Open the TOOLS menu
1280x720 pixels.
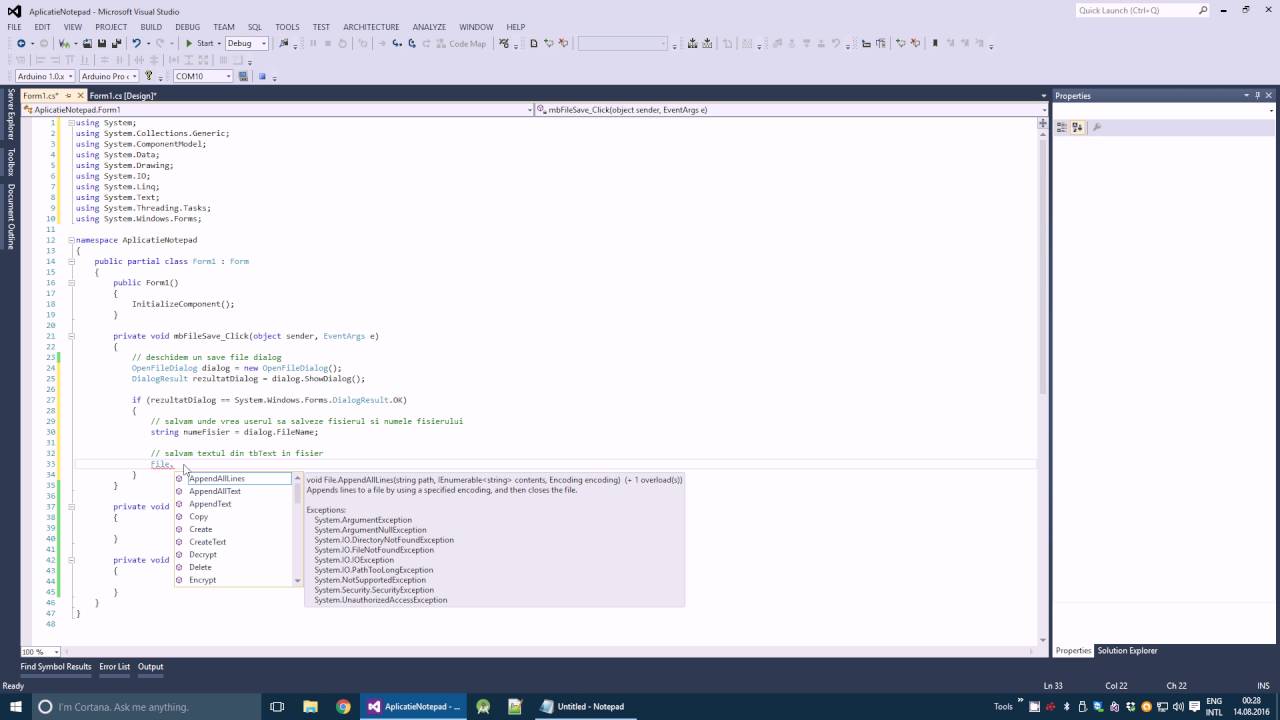pyautogui.click(x=287, y=27)
